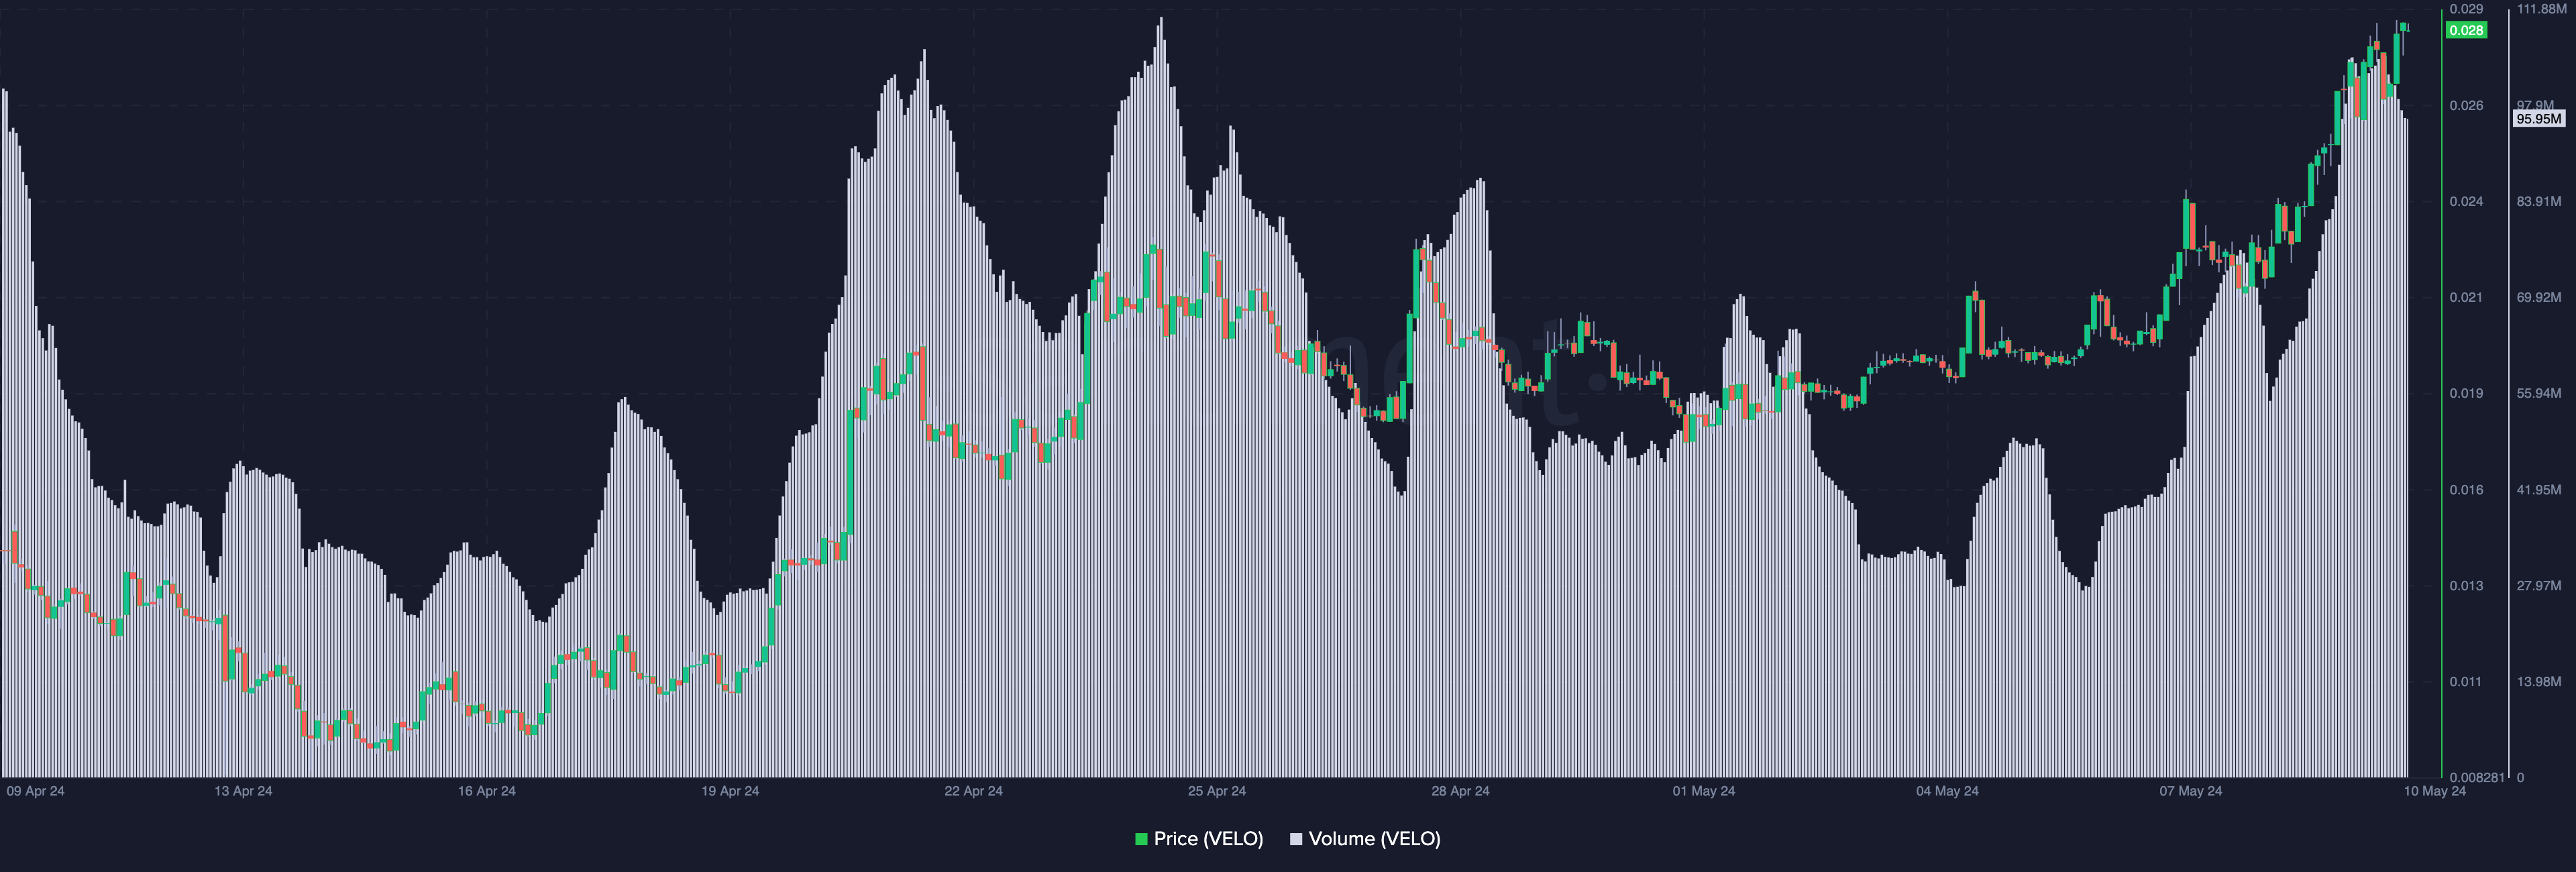Click the 0.011 price axis label
This screenshot has width=2576, height=872.
coord(2466,681)
